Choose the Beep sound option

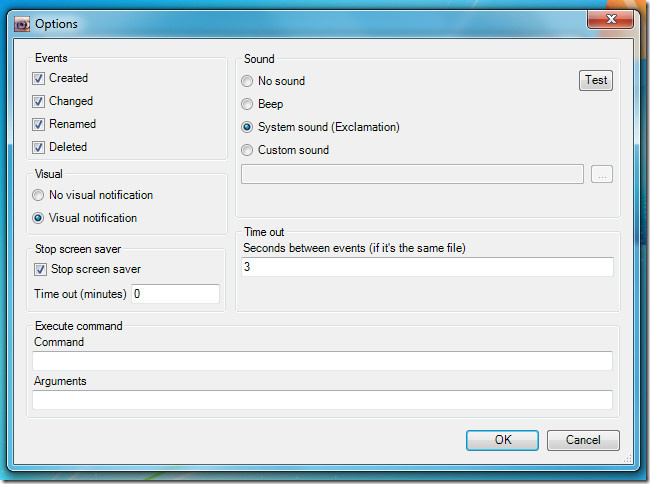pyautogui.click(x=247, y=104)
